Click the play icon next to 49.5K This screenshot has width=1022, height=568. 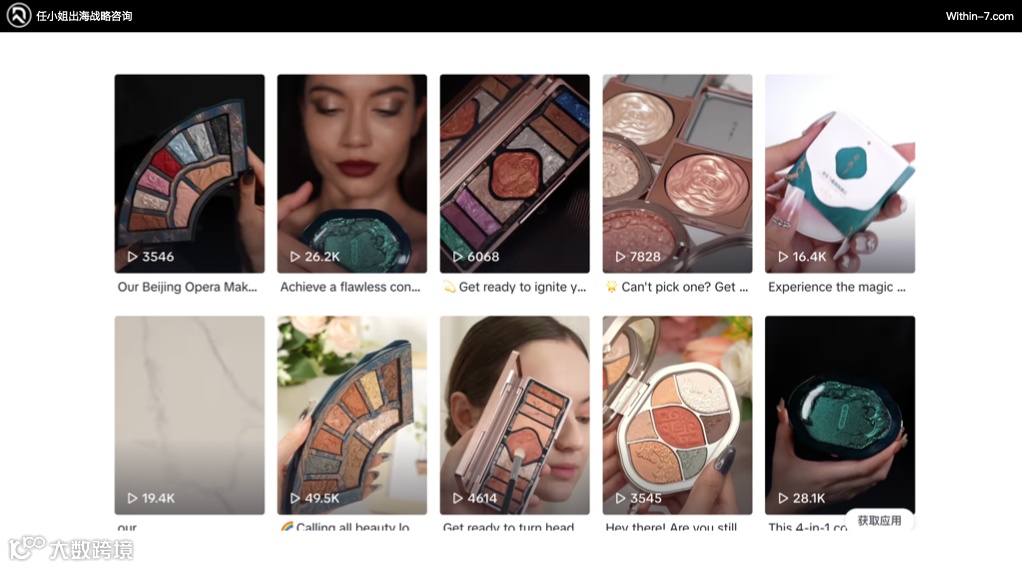(x=295, y=498)
